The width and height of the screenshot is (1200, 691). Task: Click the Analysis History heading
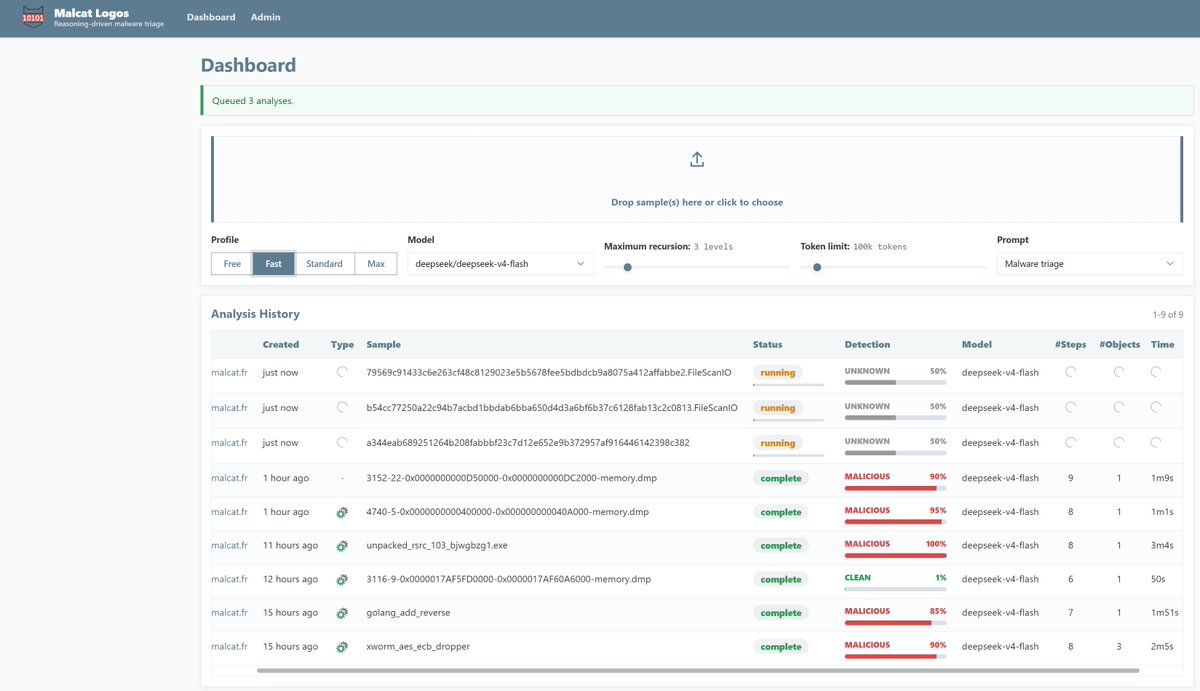255,313
